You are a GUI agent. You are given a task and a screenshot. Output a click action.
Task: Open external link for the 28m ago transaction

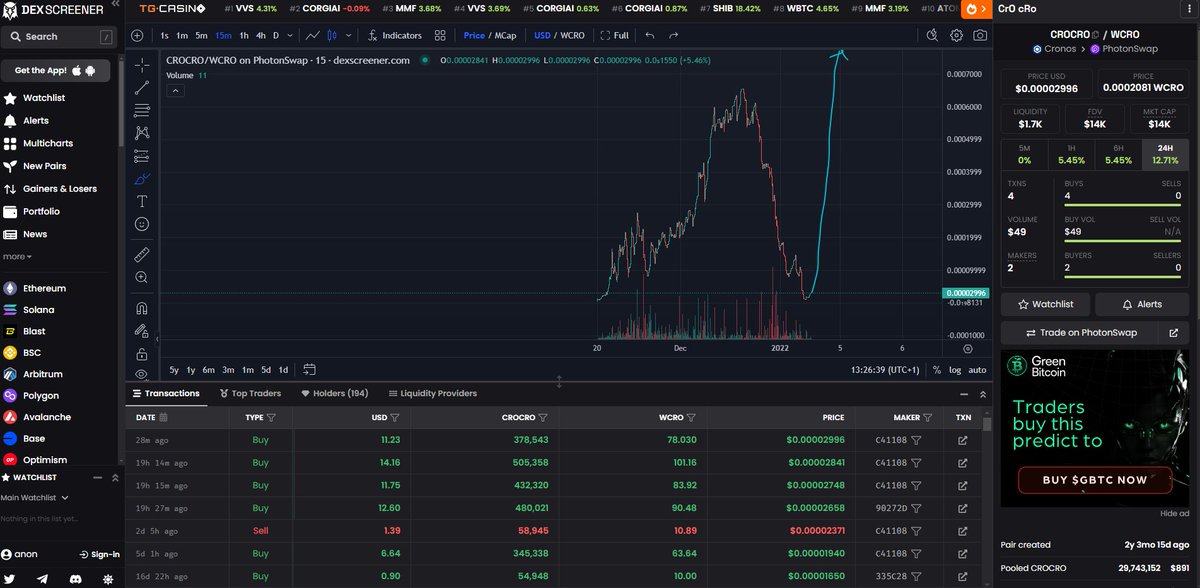click(x=963, y=440)
